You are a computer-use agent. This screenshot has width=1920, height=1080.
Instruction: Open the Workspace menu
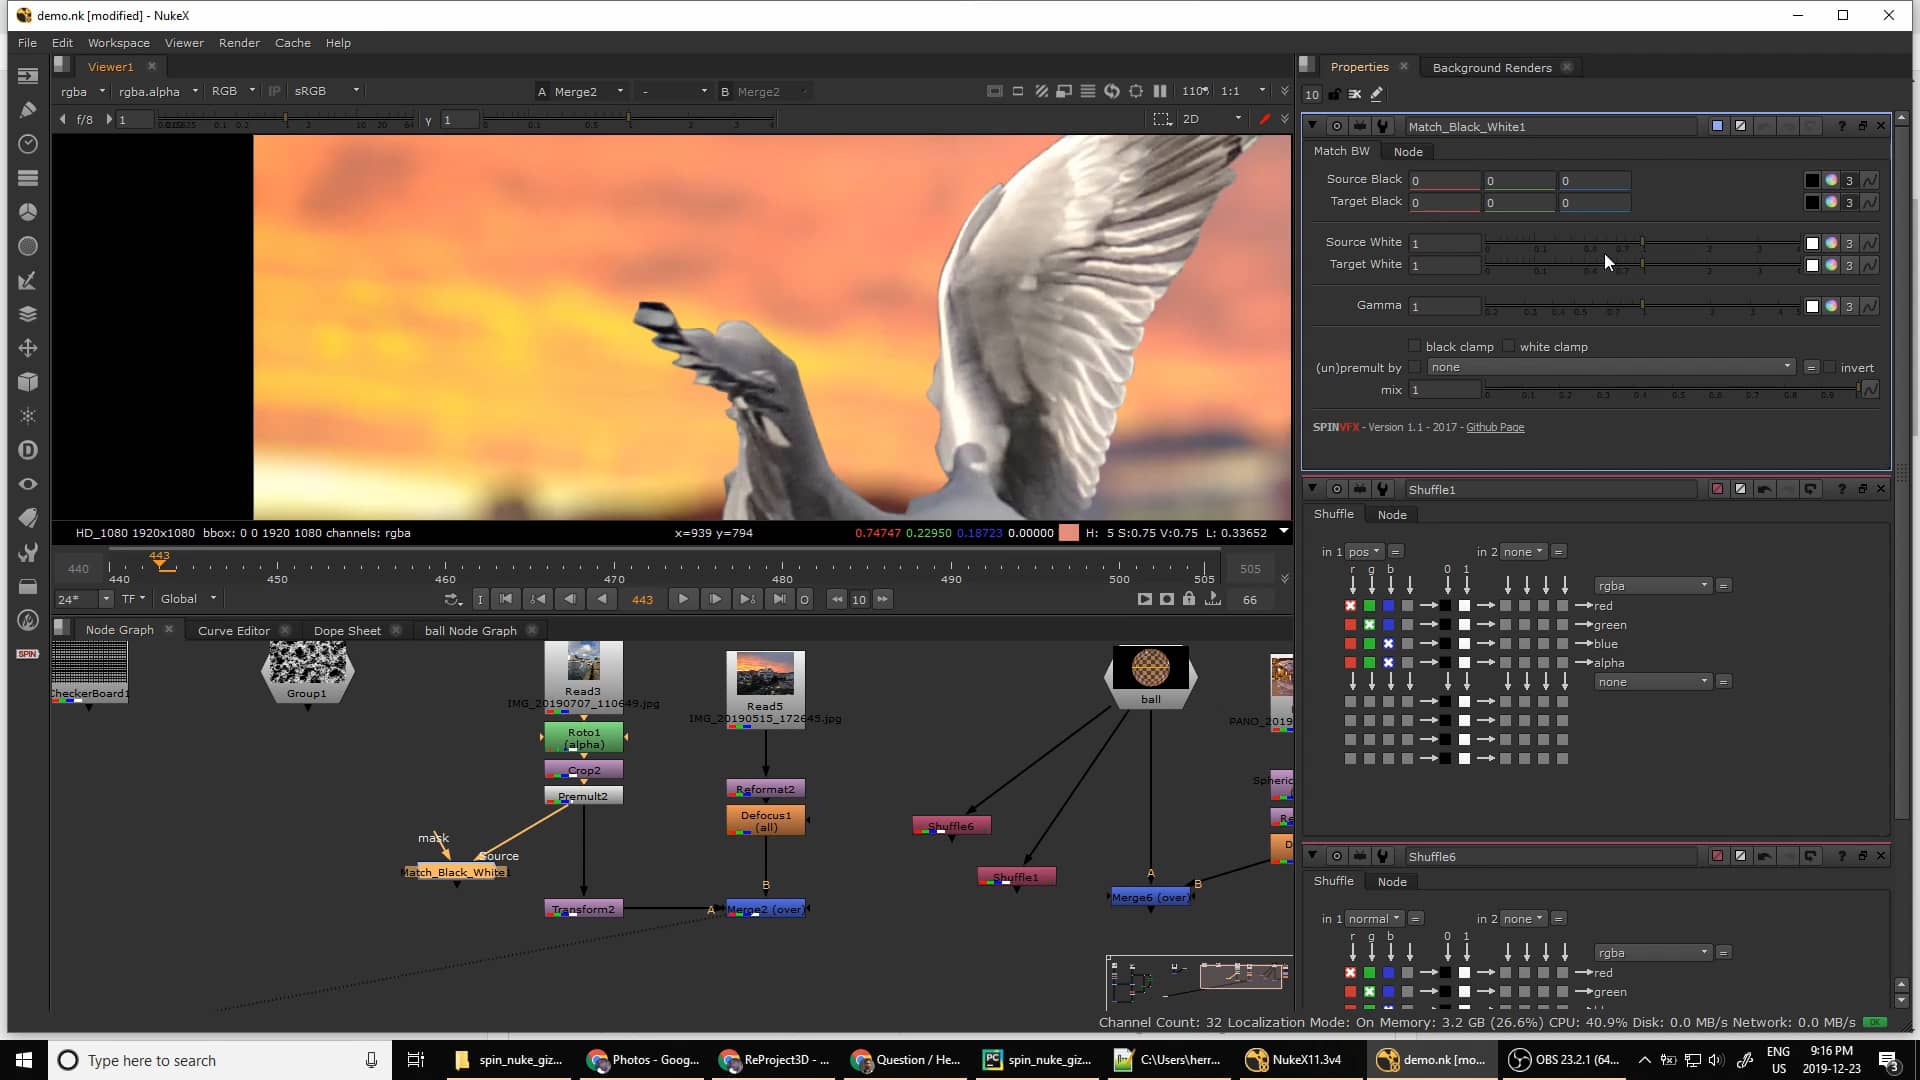[x=117, y=43]
